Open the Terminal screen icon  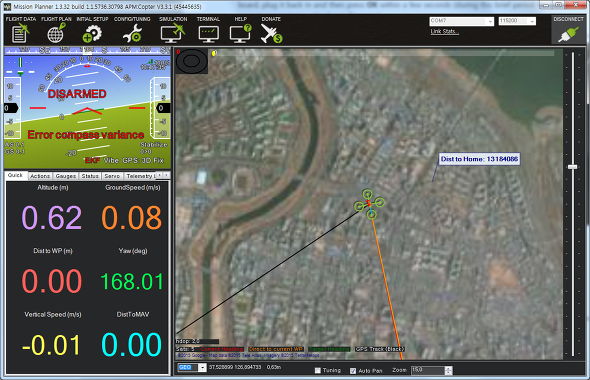(x=208, y=34)
